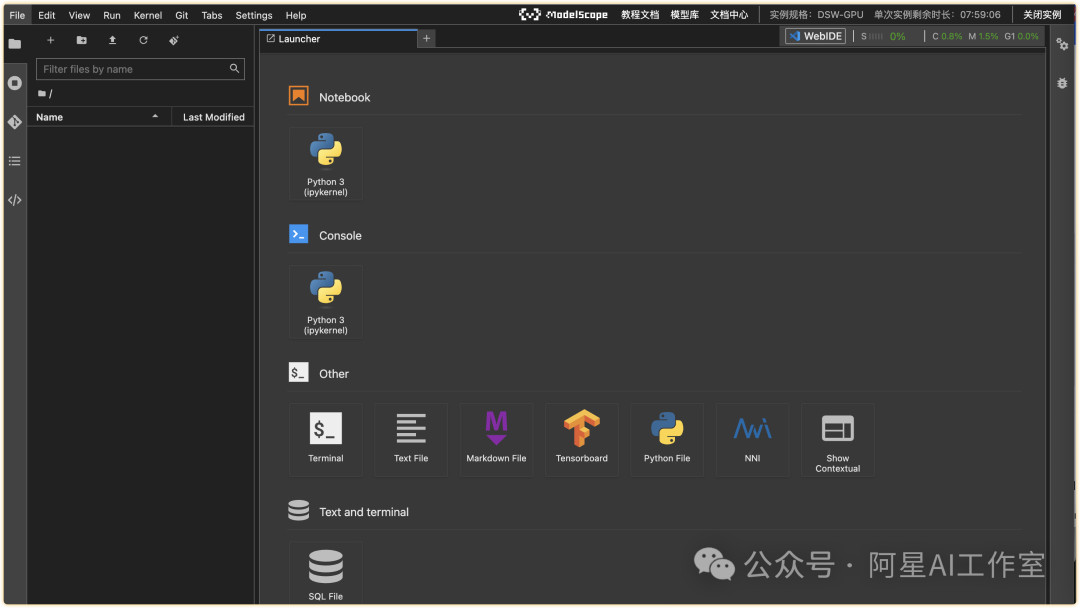Viewport: 1080px width, 608px height.
Task: Sort files by Last Modified column
Action: click(x=214, y=117)
